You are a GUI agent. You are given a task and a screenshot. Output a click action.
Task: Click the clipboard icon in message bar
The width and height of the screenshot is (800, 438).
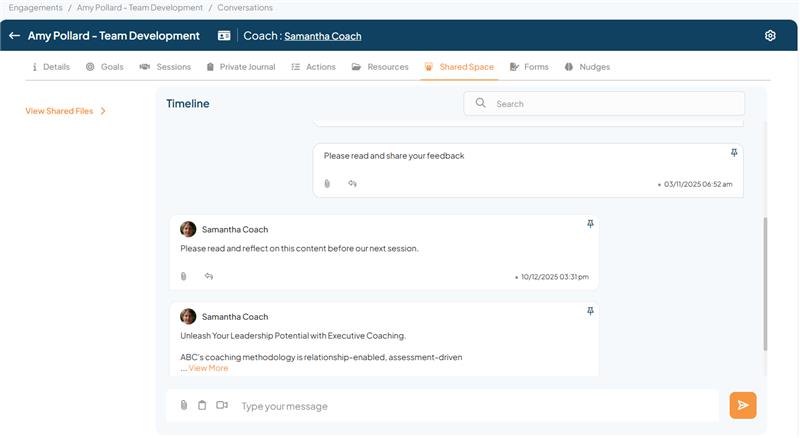202,405
